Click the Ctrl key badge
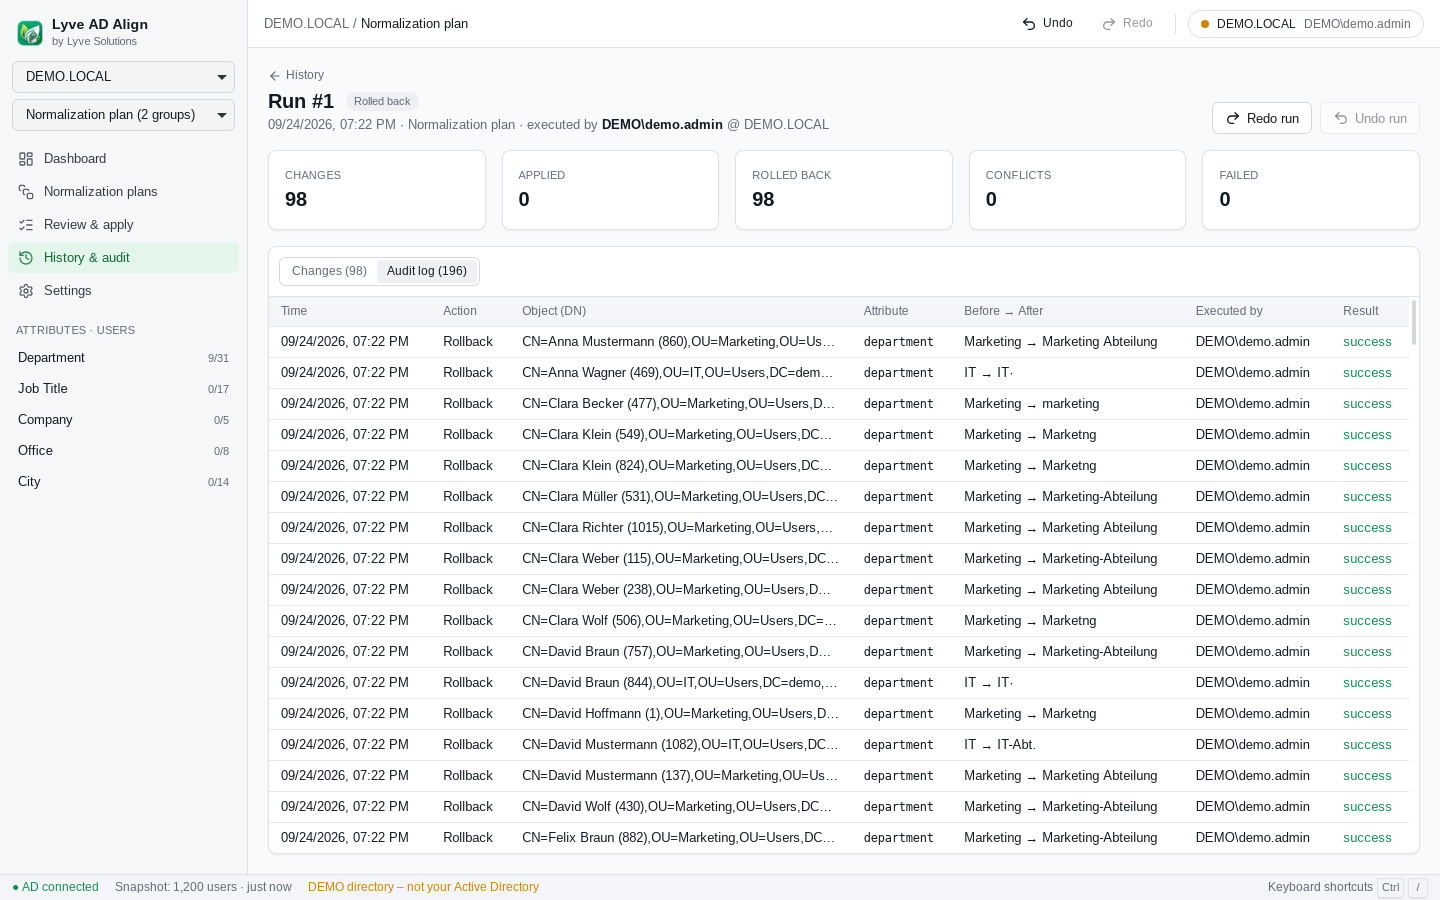Screen dimensions: 1440x900 [x=1390, y=887]
